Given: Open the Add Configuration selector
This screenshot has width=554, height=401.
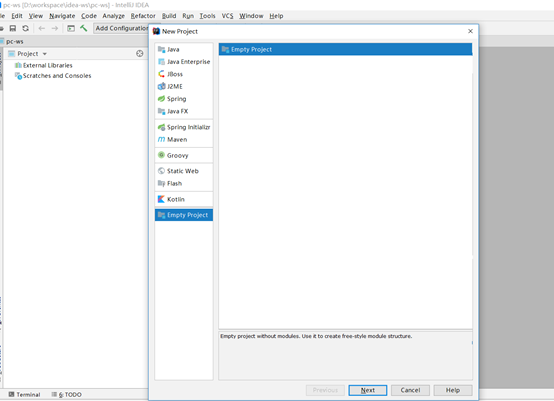Looking at the screenshot, I should [121, 28].
